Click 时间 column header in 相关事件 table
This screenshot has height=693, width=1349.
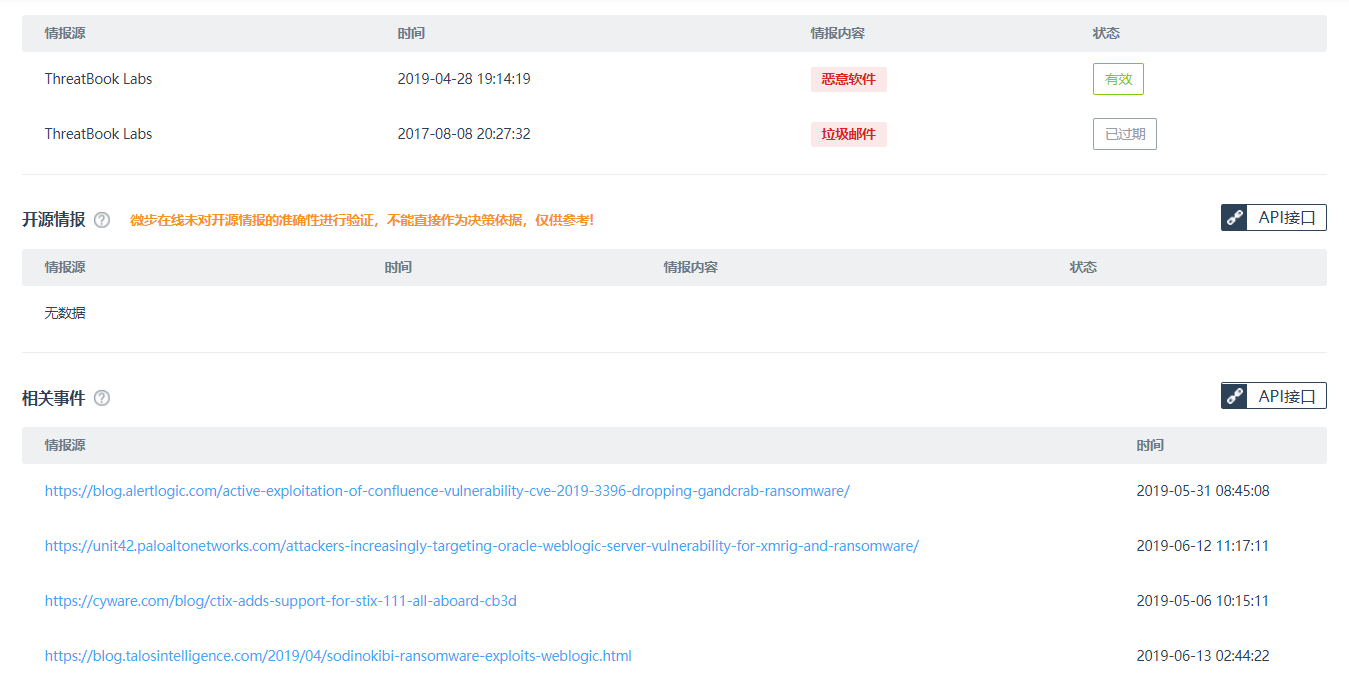click(x=1150, y=446)
